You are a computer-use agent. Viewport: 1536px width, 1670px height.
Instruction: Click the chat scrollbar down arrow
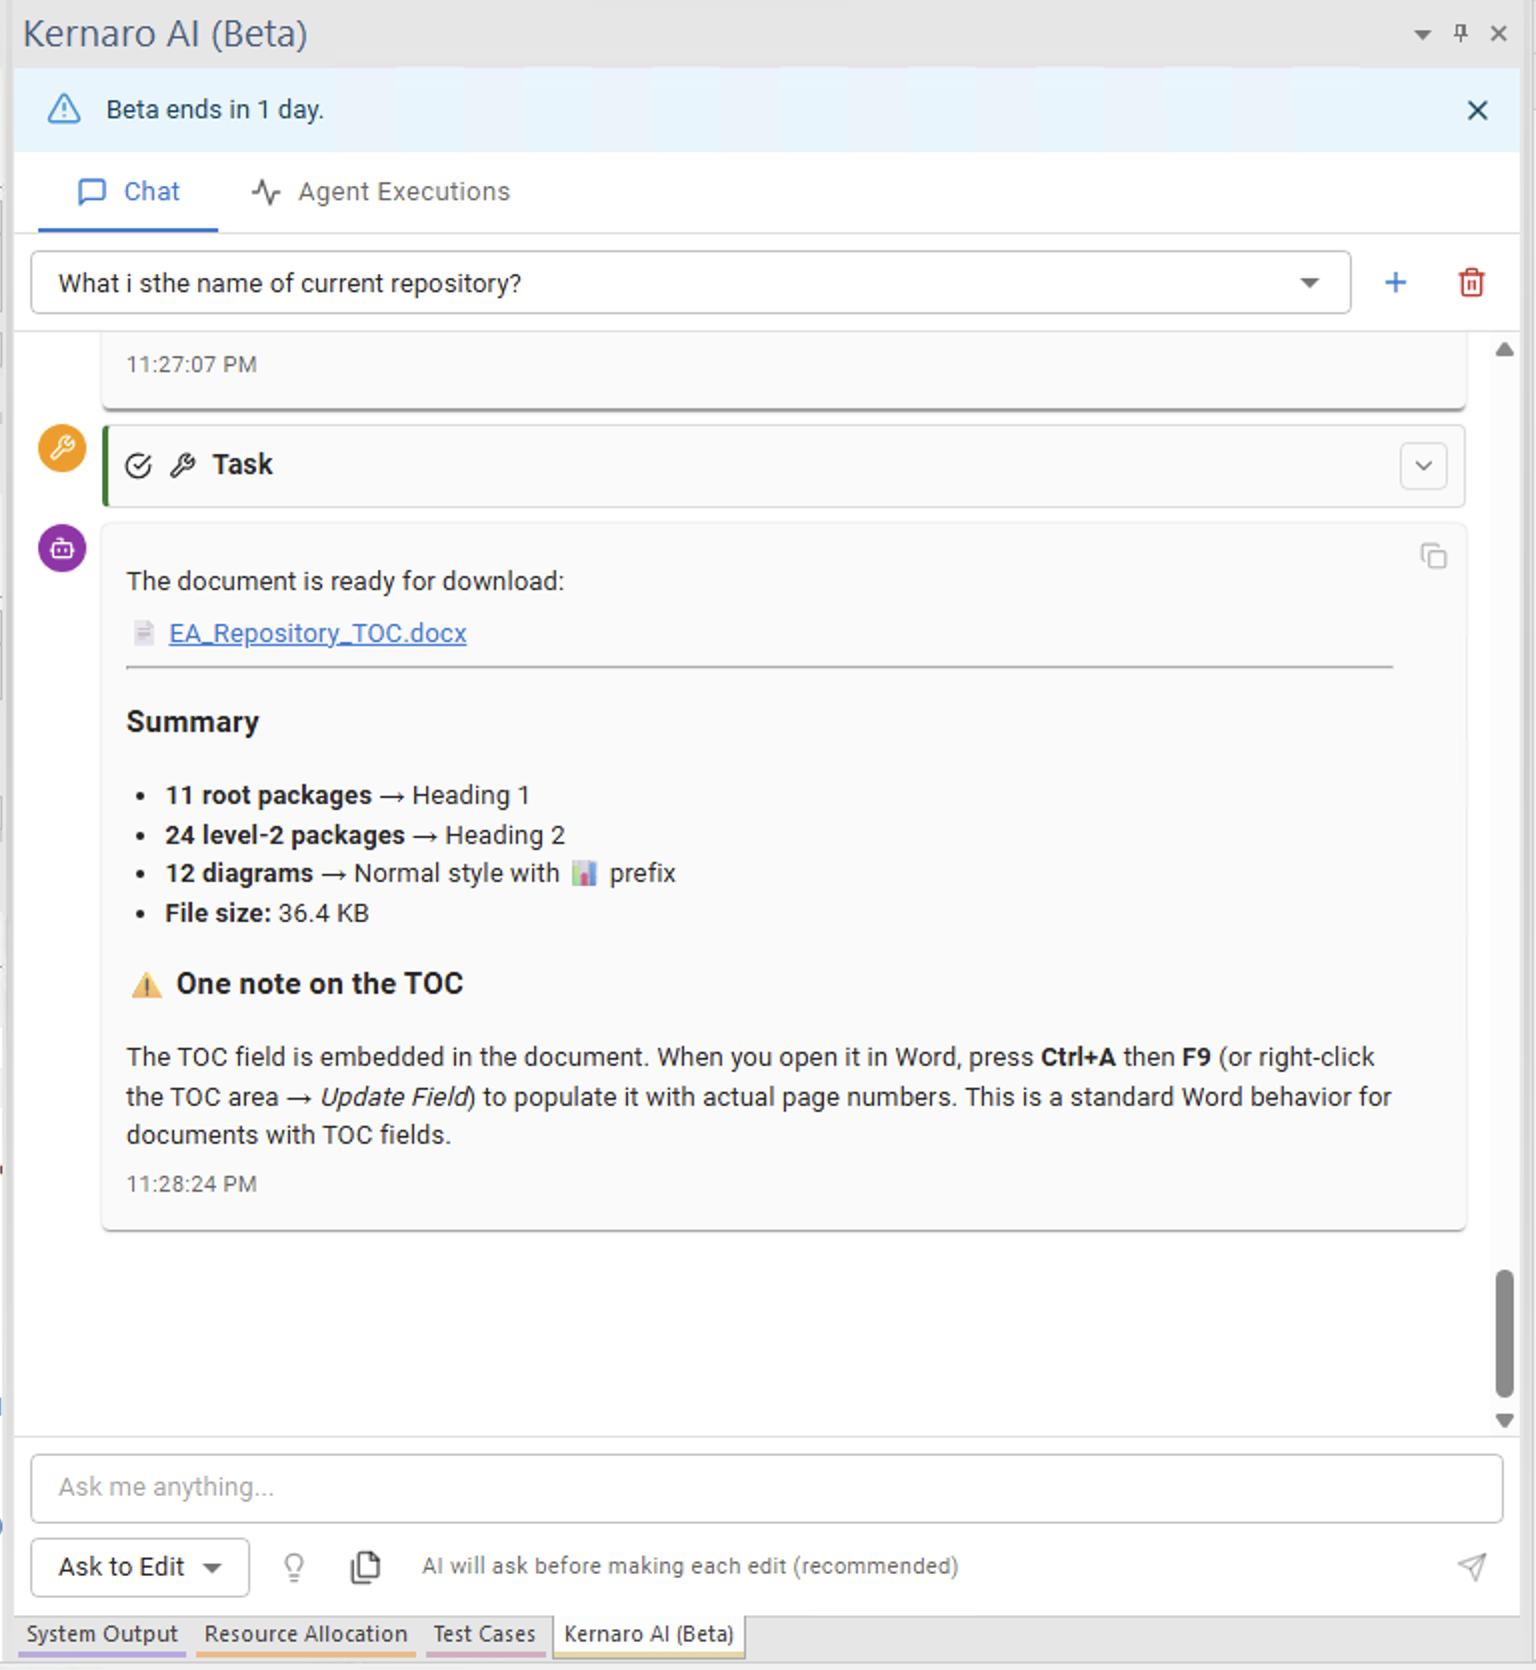[x=1504, y=1420]
